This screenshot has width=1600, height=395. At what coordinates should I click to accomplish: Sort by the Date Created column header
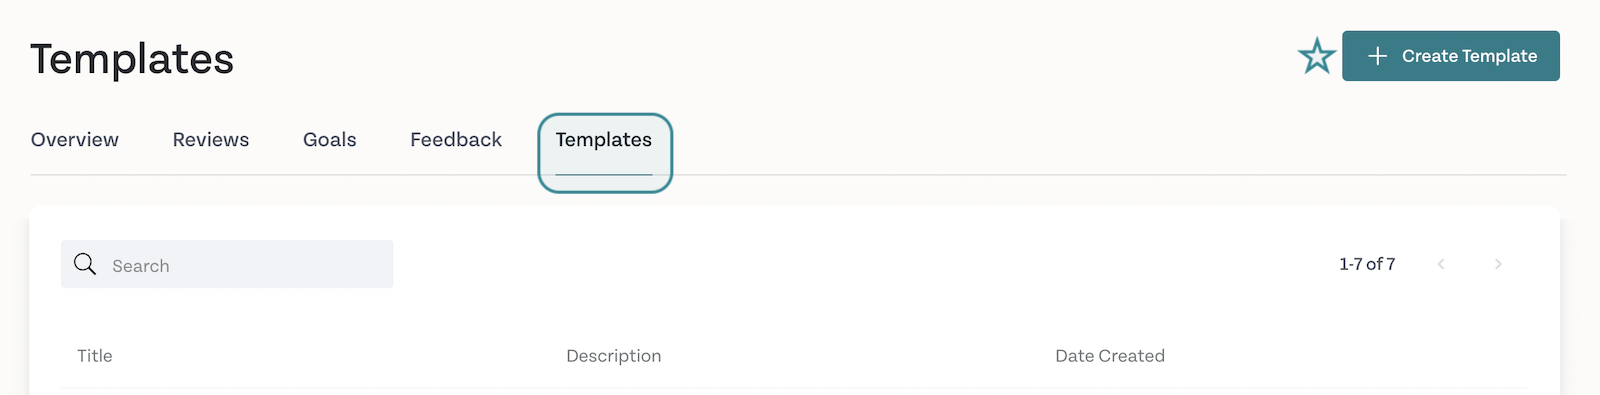(x=1110, y=356)
